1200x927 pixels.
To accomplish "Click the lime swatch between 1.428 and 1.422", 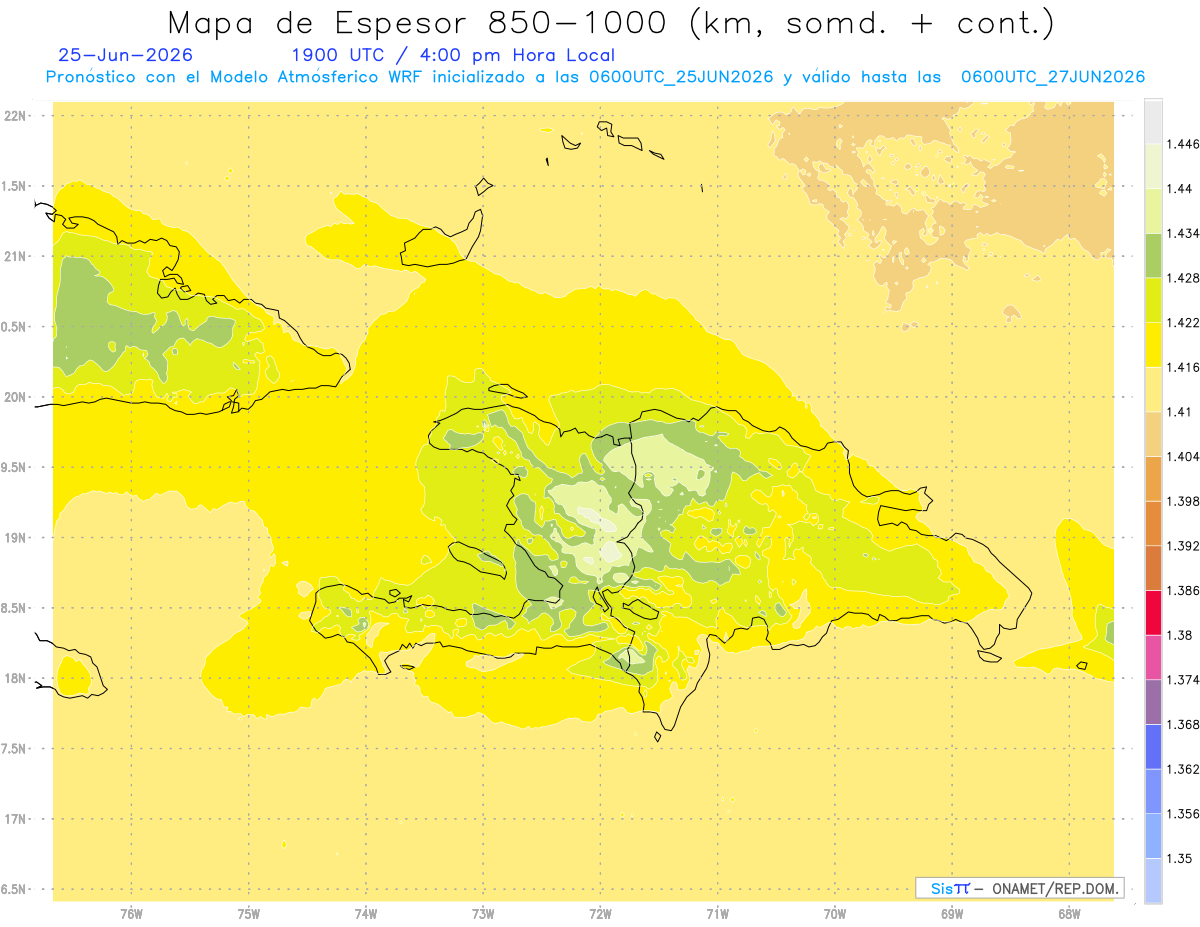I will click(1153, 300).
